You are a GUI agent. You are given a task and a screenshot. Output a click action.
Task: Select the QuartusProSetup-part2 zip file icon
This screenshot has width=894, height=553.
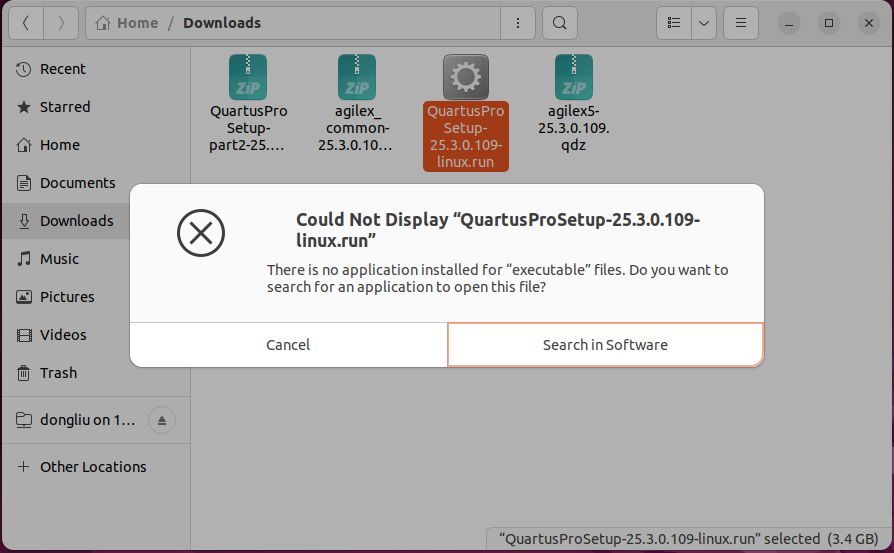pos(248,77)
